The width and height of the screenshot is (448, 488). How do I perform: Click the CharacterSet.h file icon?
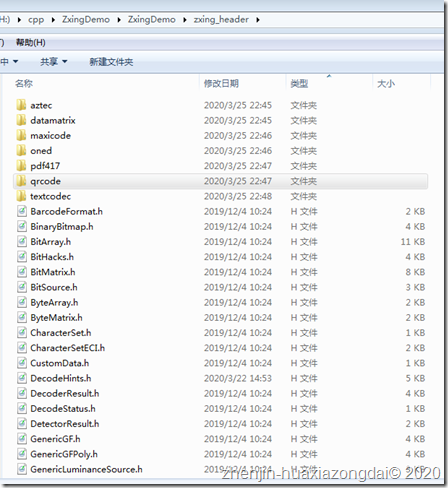(x=22, y=333)
